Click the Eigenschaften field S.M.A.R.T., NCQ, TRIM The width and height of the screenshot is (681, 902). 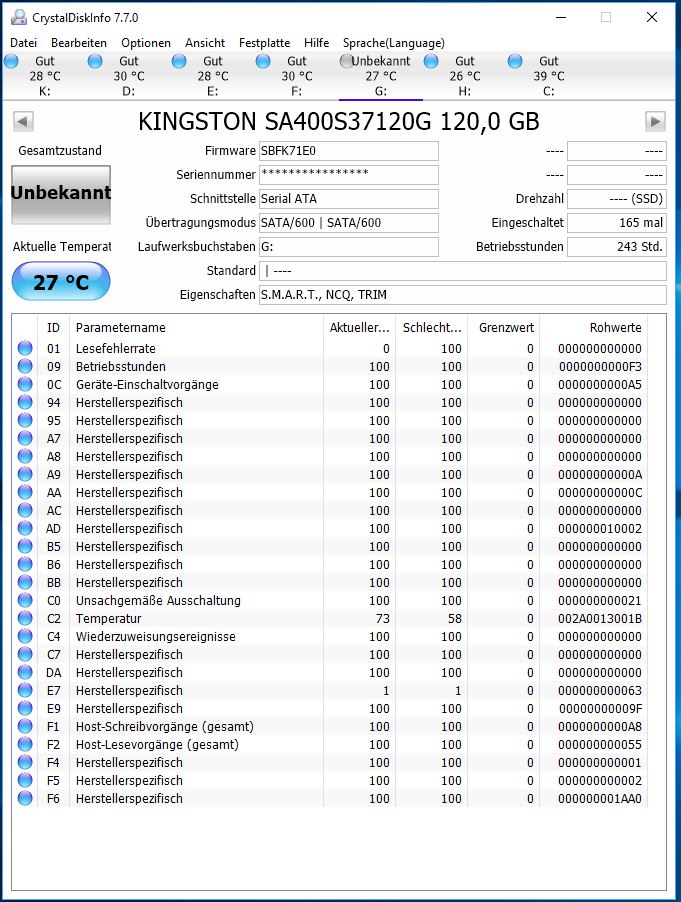pyautogui.click(x=463, y=295)
